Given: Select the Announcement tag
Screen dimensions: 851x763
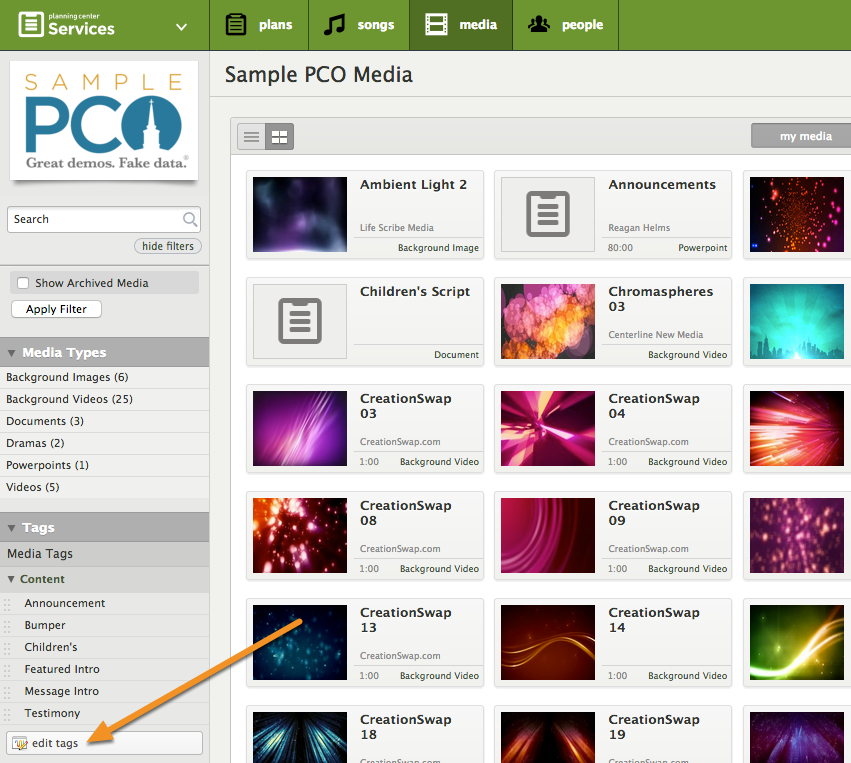Looking at the screenshot, I should [65, 603].
